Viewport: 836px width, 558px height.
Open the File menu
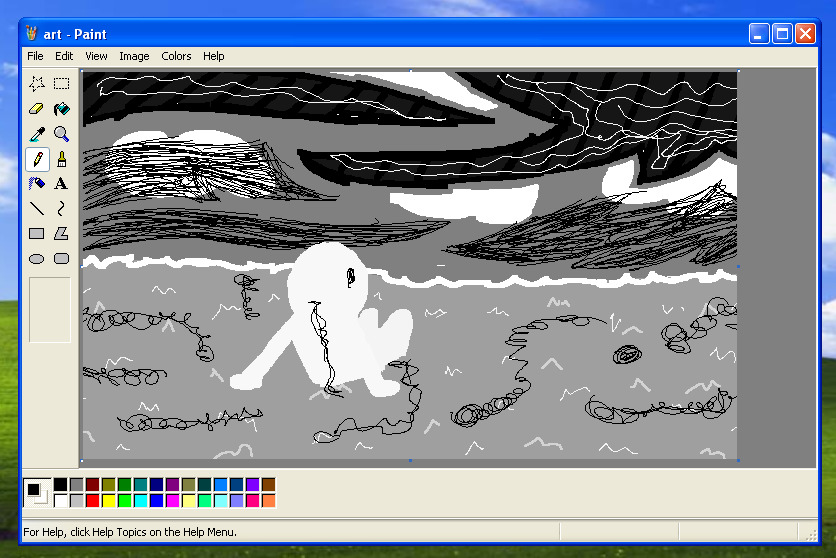pos(35,56)
